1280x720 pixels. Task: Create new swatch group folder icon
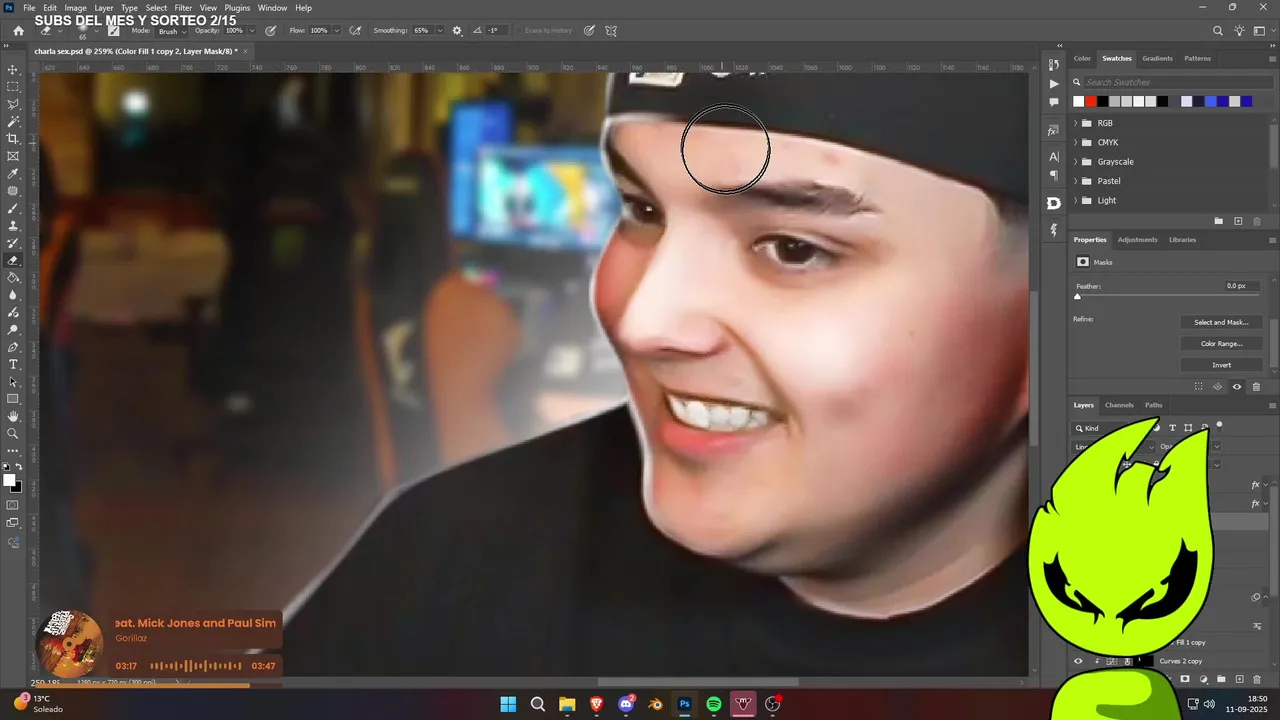[1219, 221]
